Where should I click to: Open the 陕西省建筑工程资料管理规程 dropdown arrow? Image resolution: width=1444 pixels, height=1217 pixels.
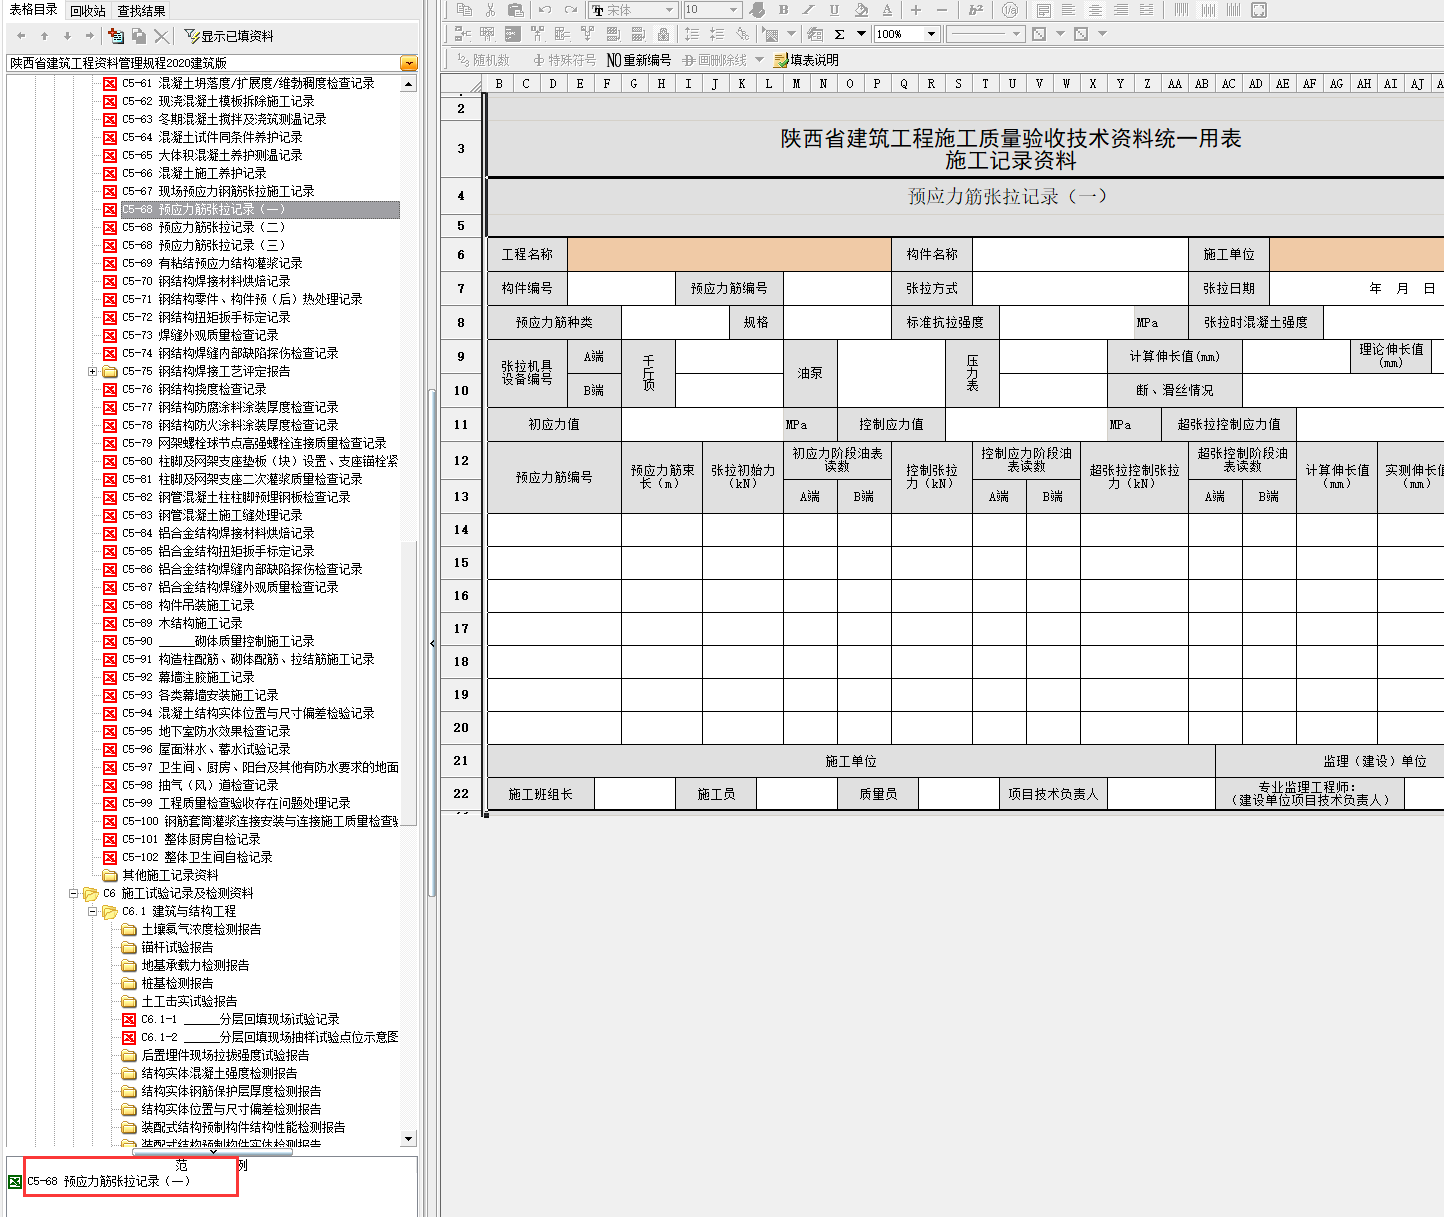point(408,63)
